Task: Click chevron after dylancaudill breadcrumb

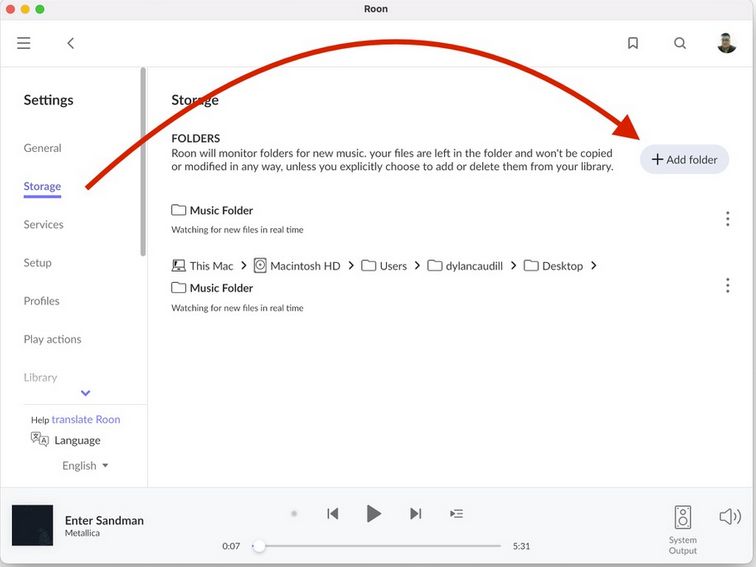Action: 513,266
